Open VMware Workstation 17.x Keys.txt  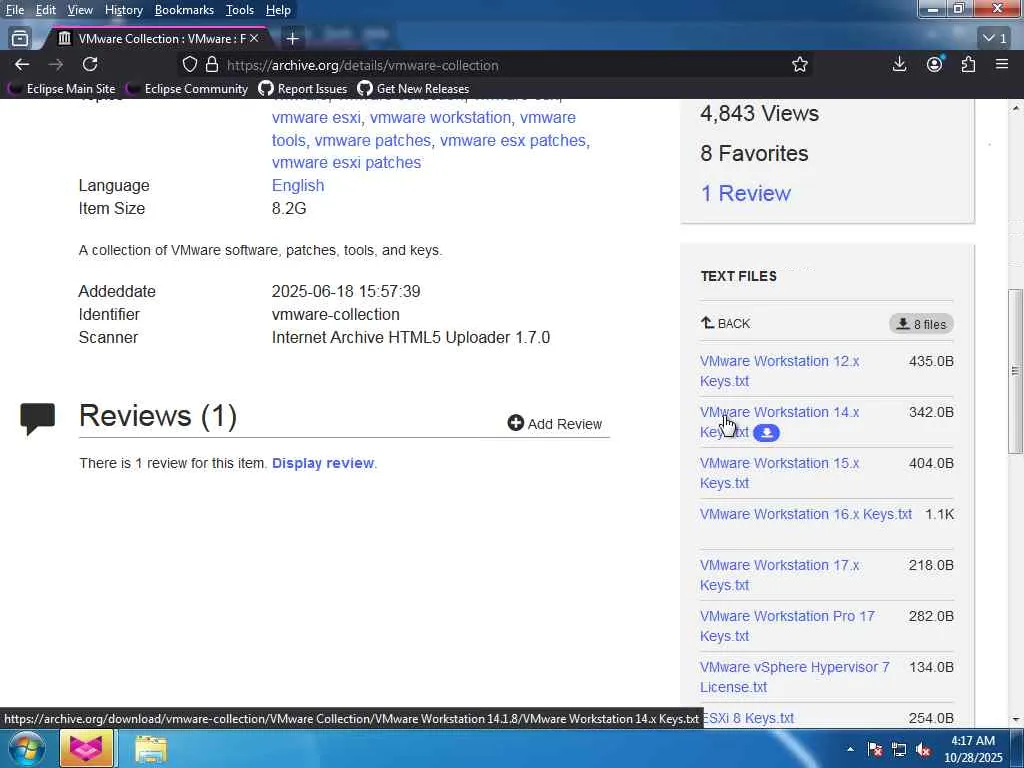(x=779, y=575)
